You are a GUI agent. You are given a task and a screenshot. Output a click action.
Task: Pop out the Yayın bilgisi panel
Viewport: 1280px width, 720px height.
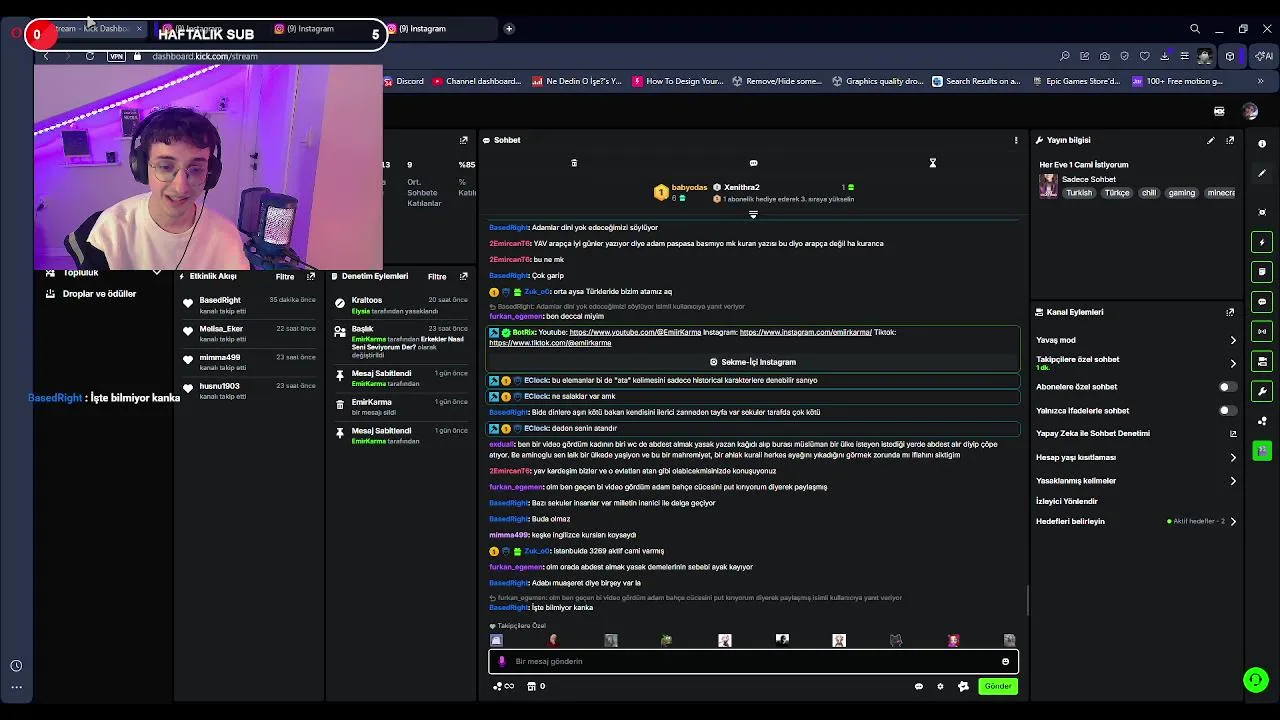click(x=1230, y=140)
